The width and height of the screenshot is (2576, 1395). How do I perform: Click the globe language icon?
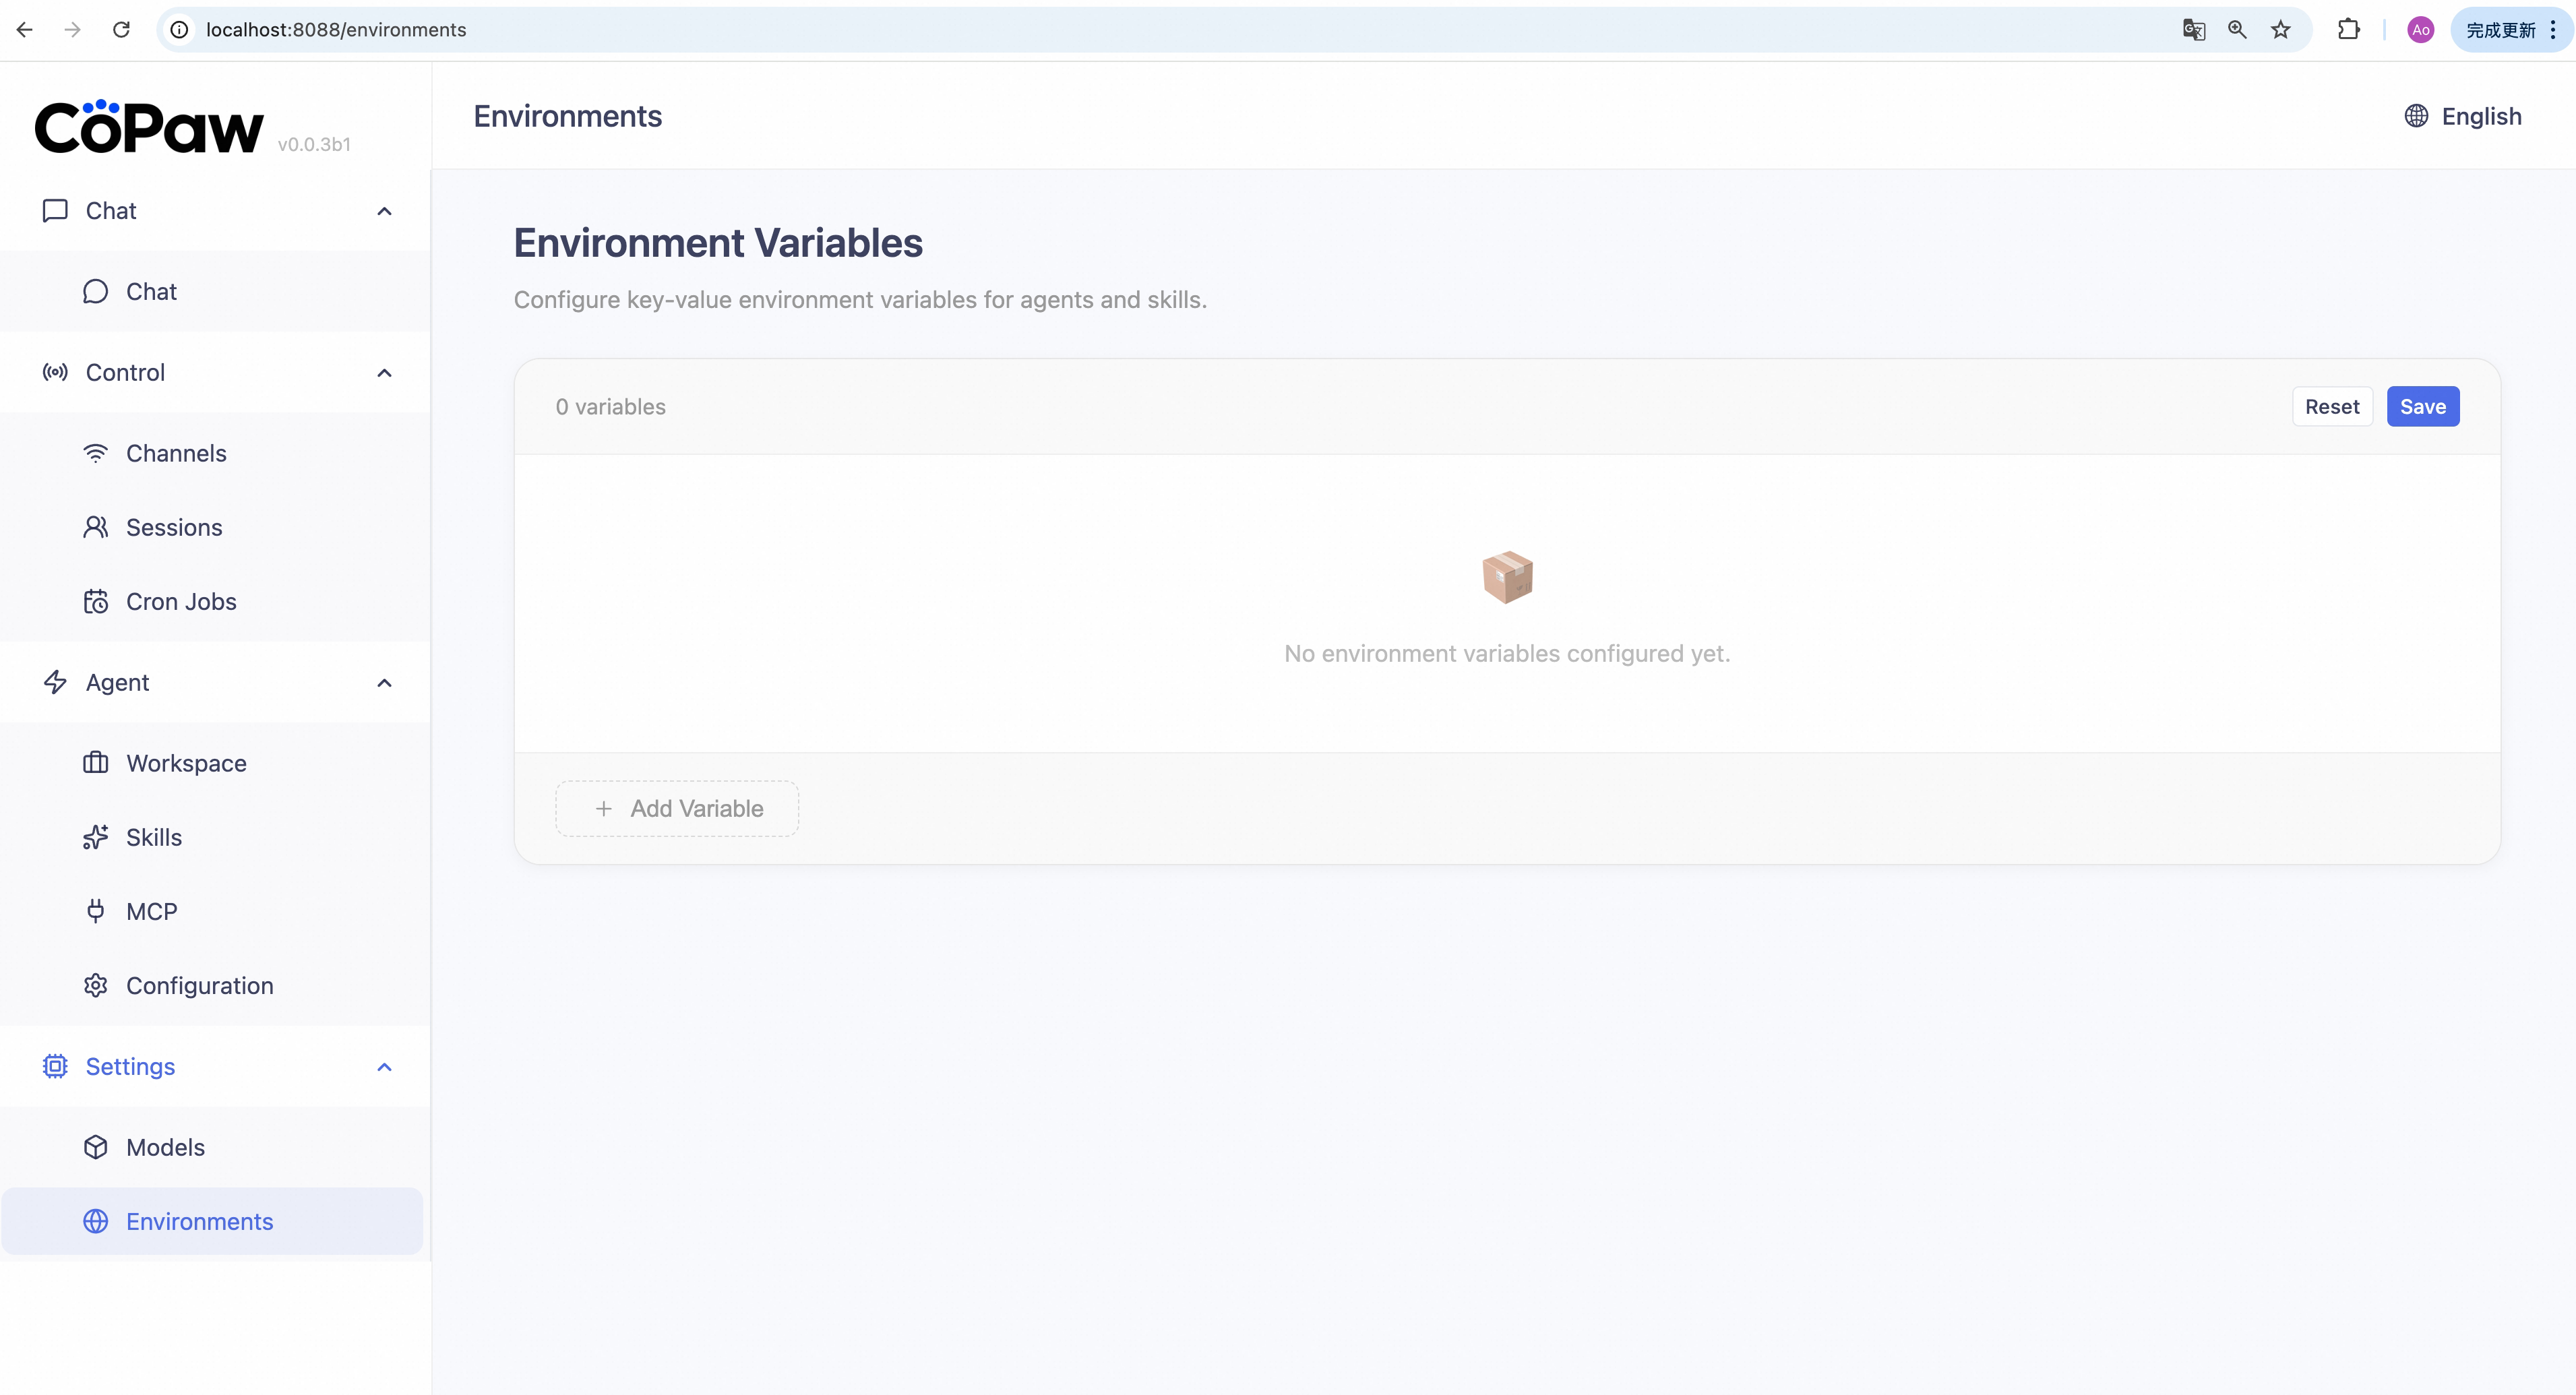tap(2416, 116)
